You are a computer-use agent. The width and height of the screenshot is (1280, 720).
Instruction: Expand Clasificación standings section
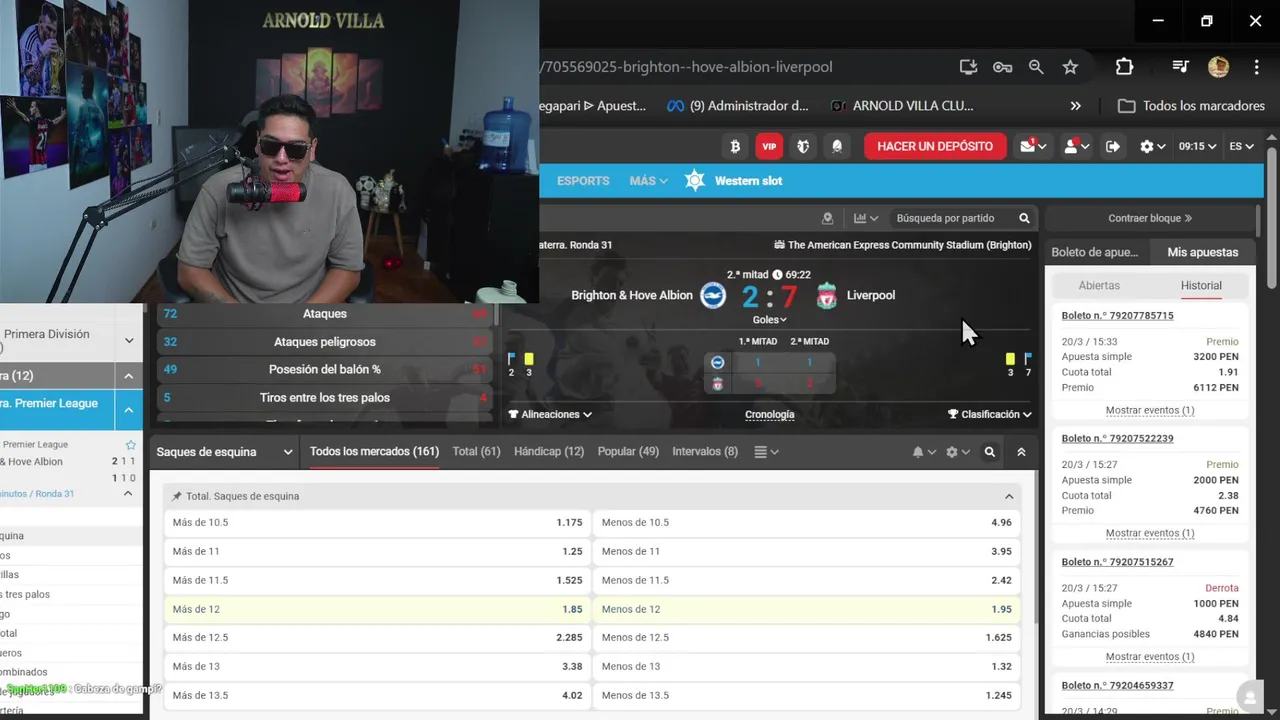tap(990, 414)
